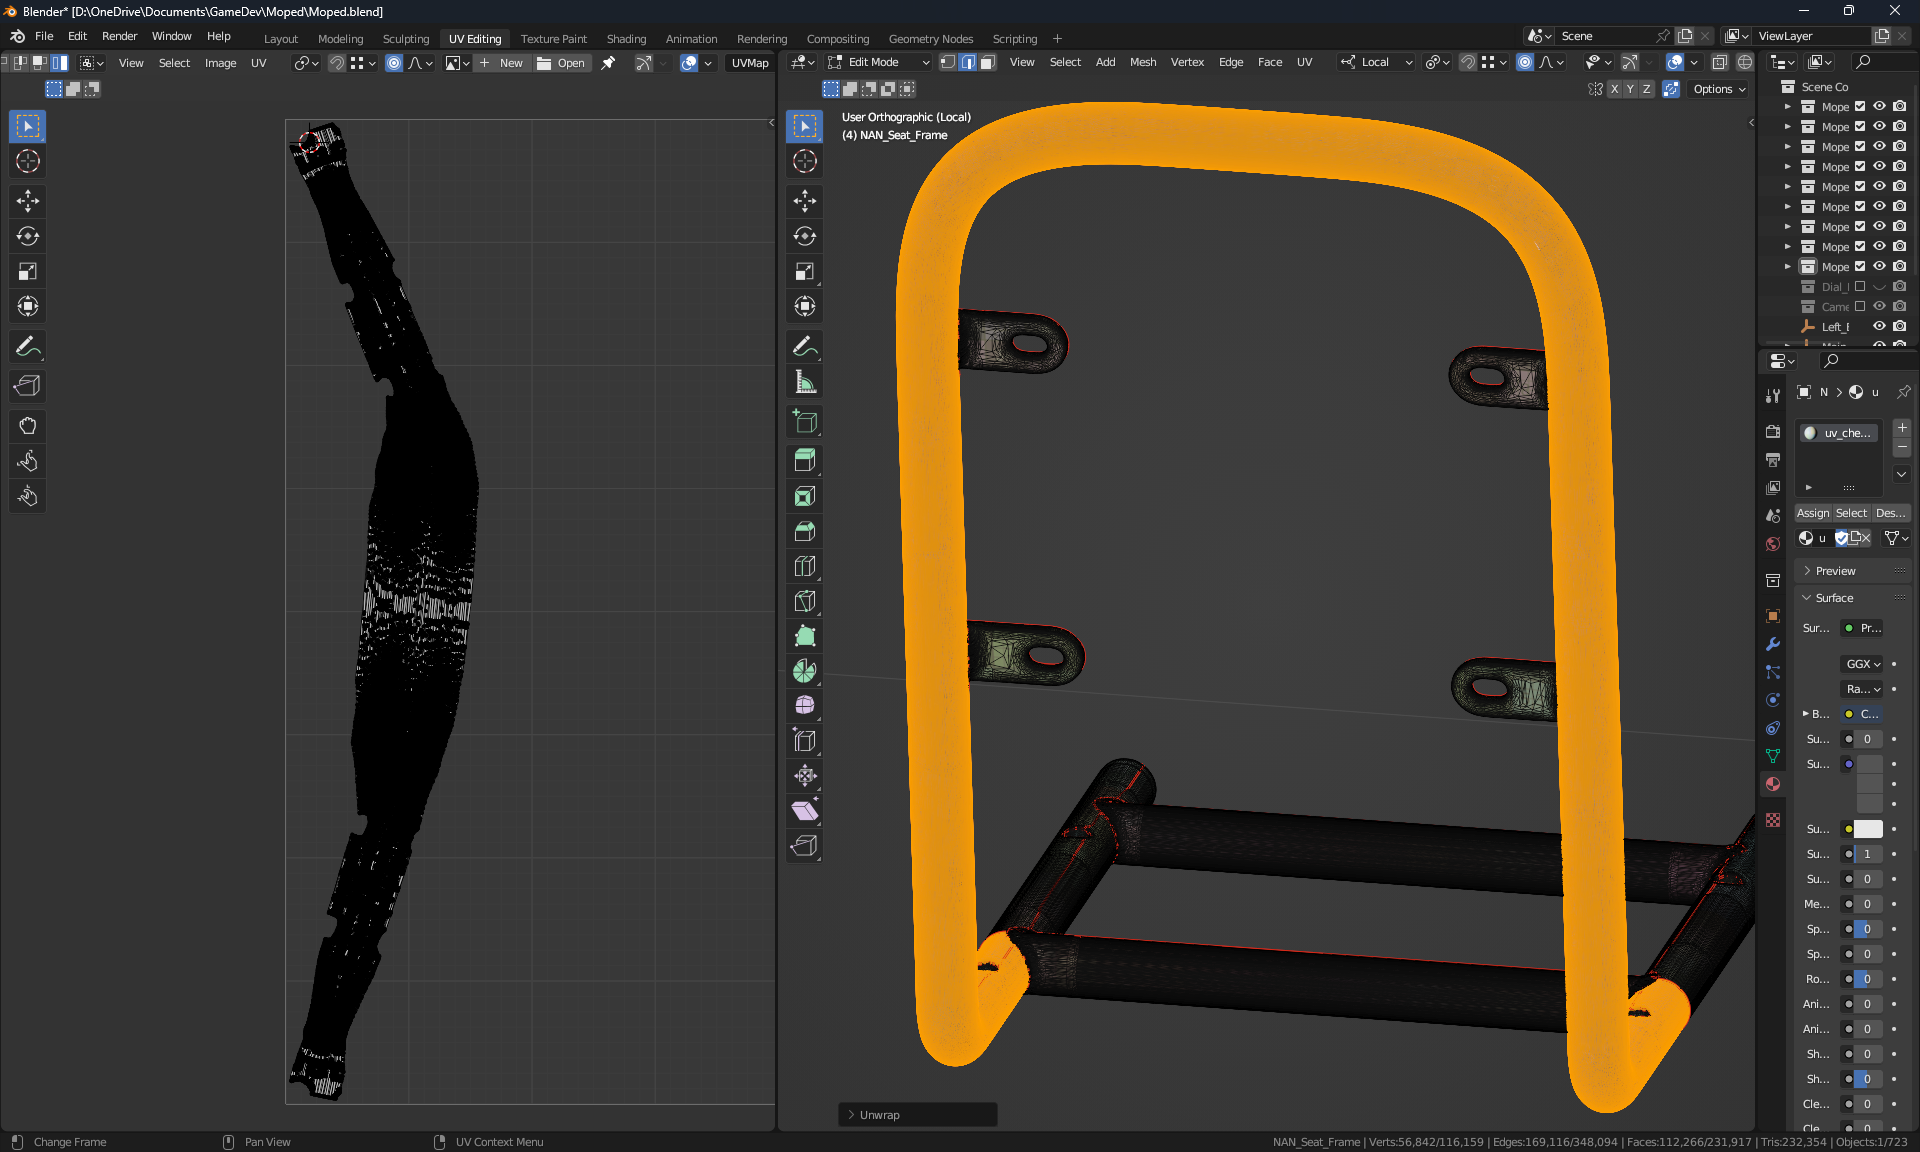Toggle render camera icon for Dial_I collection
Viewport: 1920px width, 1152px height.
(x=1899, y=286)
